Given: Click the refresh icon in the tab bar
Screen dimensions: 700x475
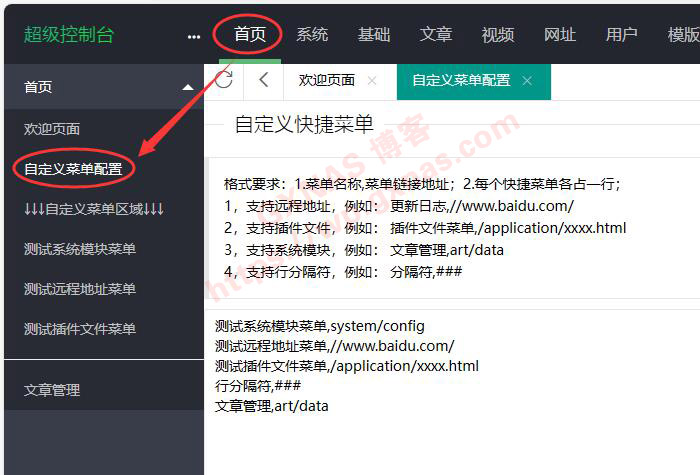Looking at the screenshot, I should (224, 80).
